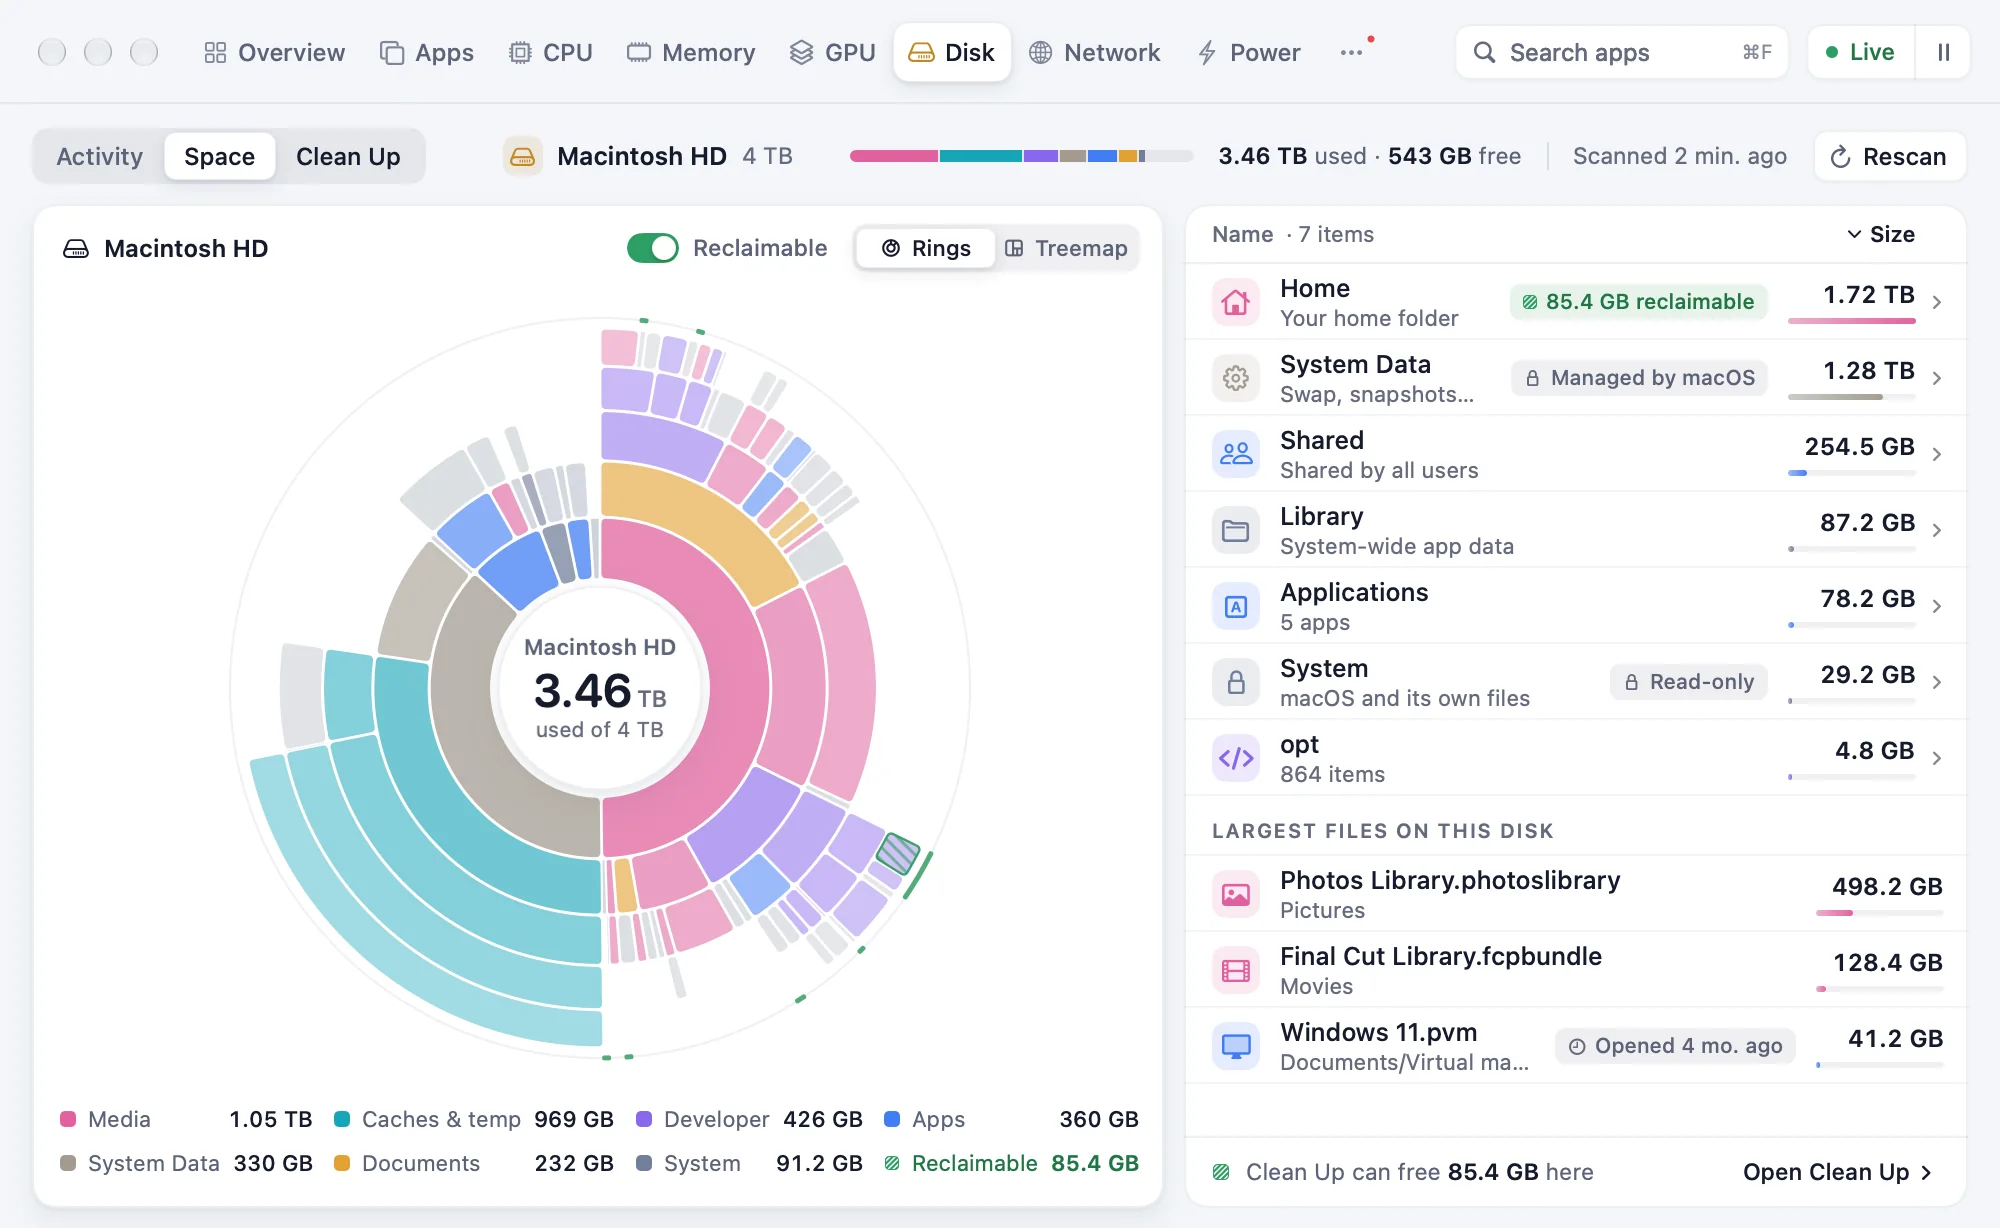
Task: Click the Apps legend swatch
Action: 892,1119
